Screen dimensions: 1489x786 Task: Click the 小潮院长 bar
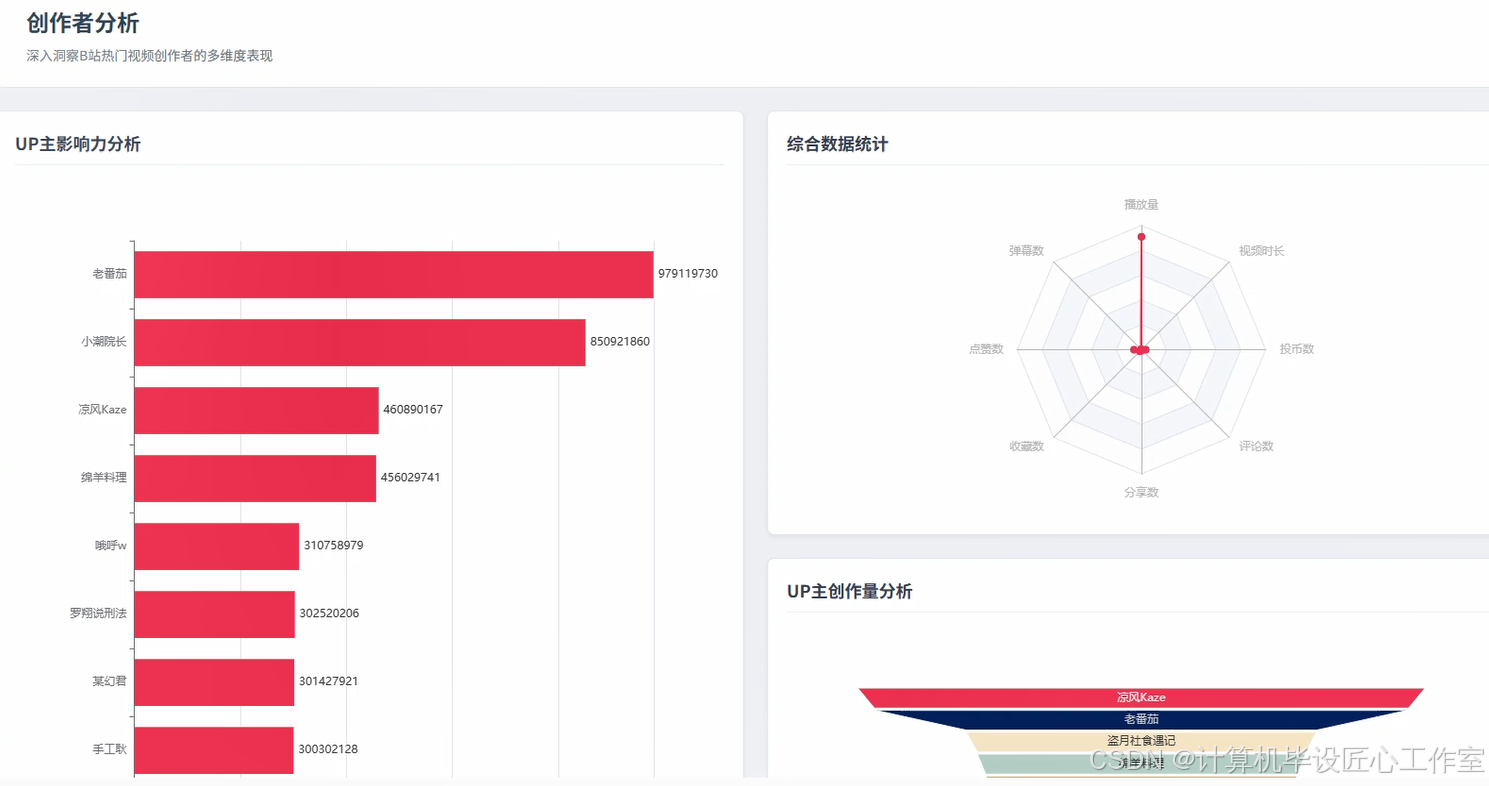click(360, 342)
